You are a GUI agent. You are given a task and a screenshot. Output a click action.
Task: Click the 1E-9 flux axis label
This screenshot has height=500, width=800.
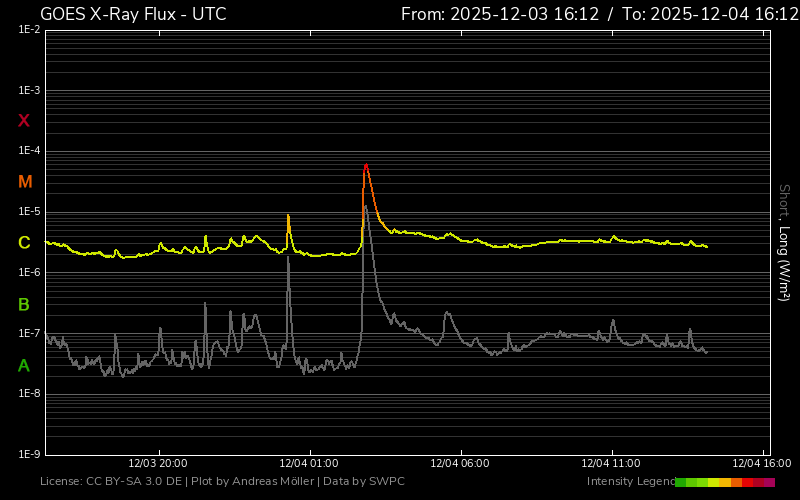click(x=29, y=454)
